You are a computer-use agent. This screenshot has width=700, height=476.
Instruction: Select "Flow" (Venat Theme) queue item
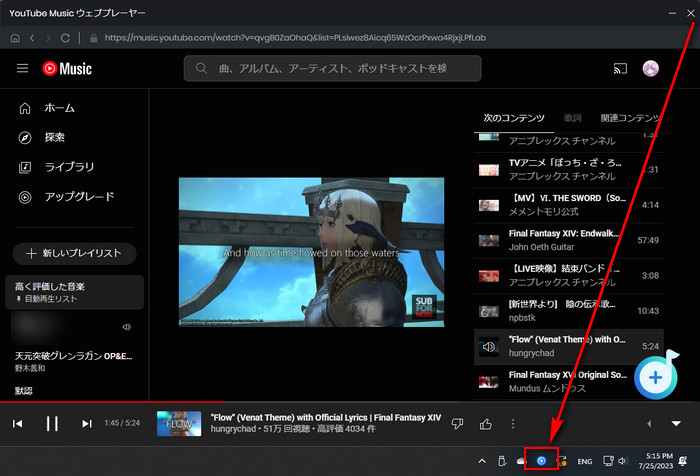tap(569, 347)
